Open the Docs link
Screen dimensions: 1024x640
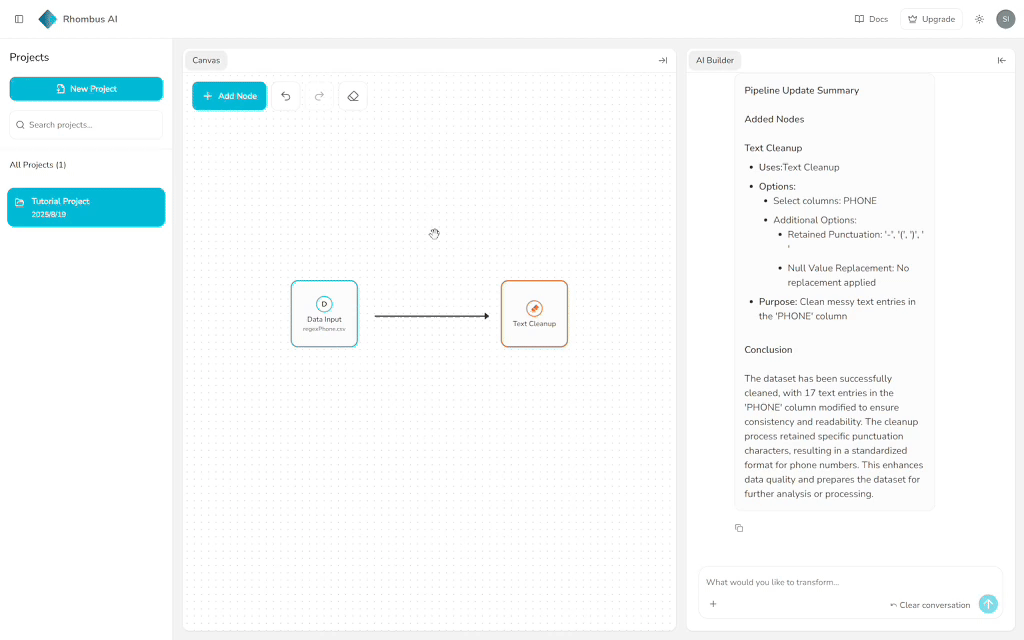tap(871, 19)
